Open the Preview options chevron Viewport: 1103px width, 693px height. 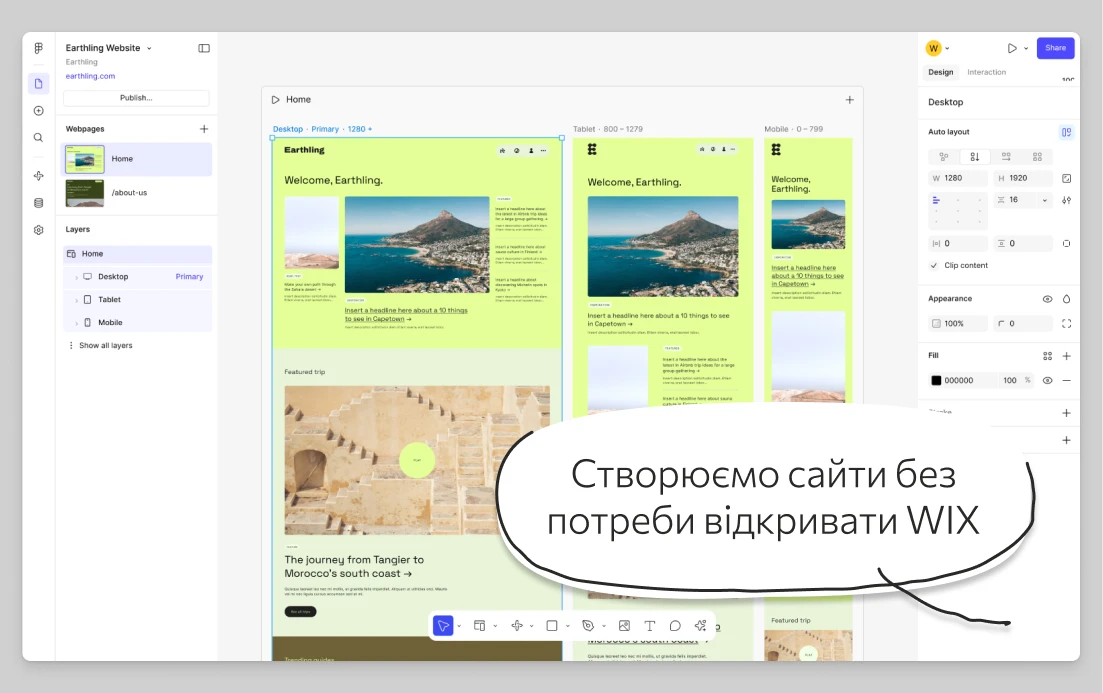pos(1026,49)
